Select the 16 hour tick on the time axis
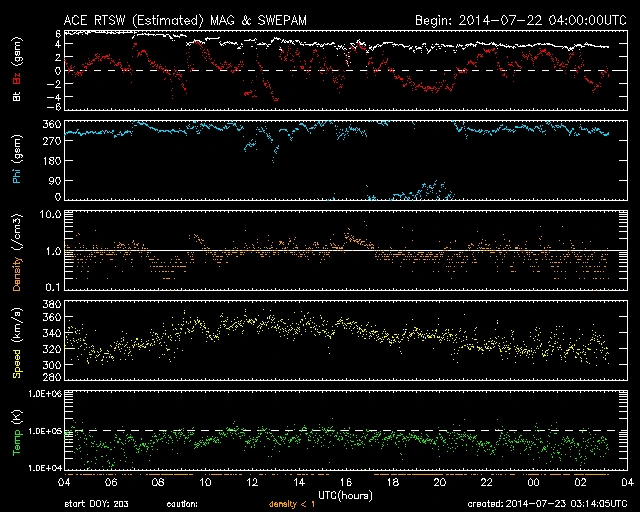Screen dimensions: 640x512 (345, 481)
